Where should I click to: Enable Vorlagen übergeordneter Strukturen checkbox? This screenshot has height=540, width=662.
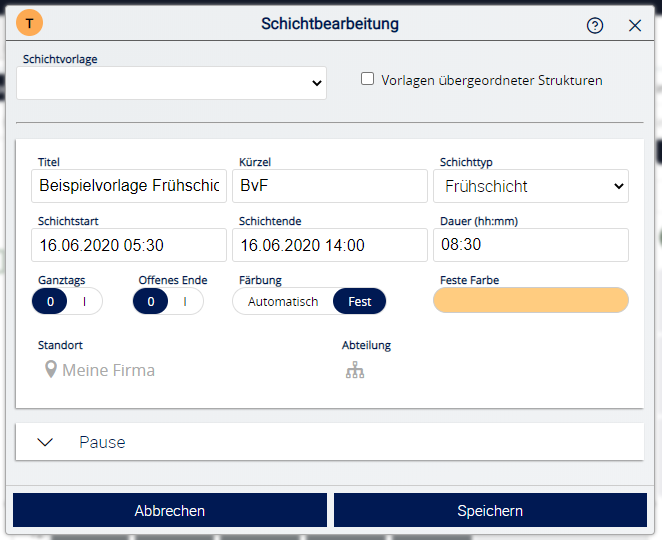tap(367, 79)
